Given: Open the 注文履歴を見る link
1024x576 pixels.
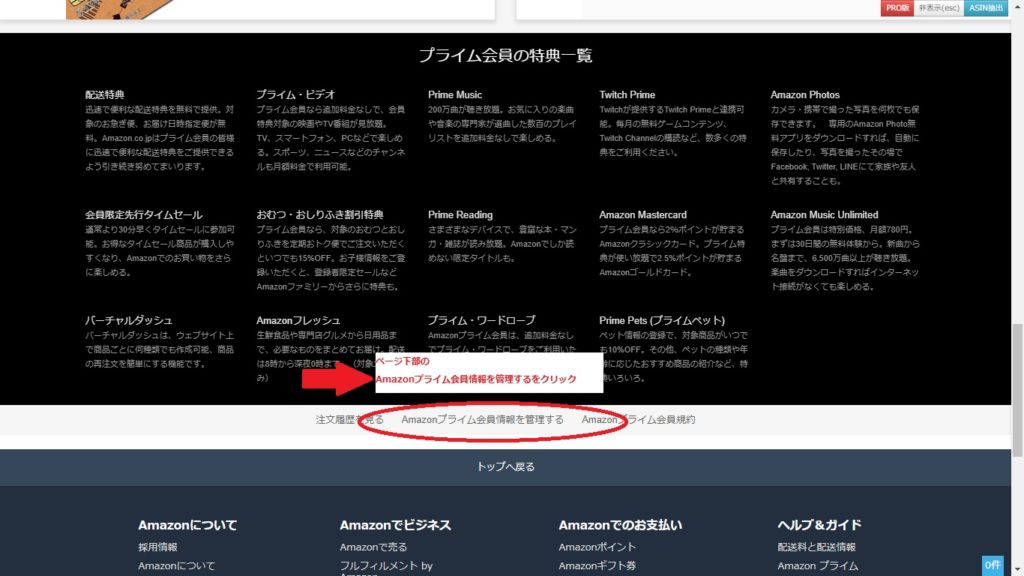Looking at the screenshot, I should pos(349,419).
